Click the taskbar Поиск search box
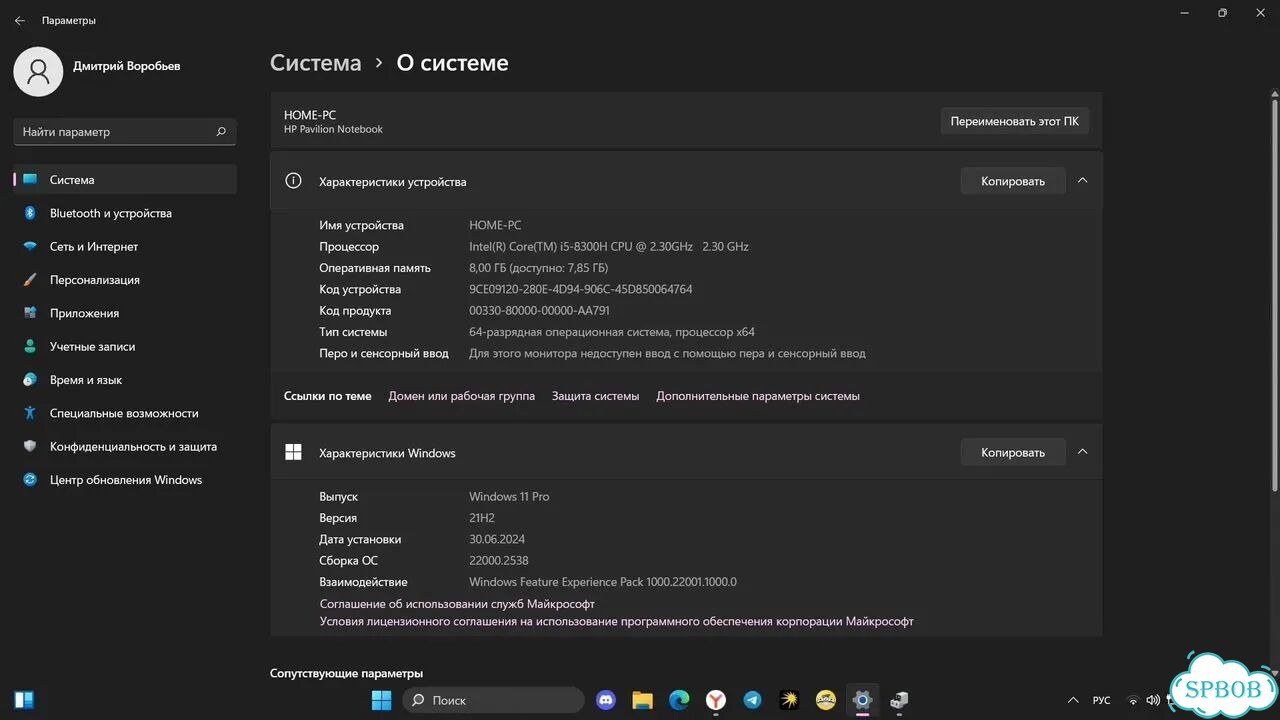The width and height of the screenshot is (1280, 720). (493, 700)
